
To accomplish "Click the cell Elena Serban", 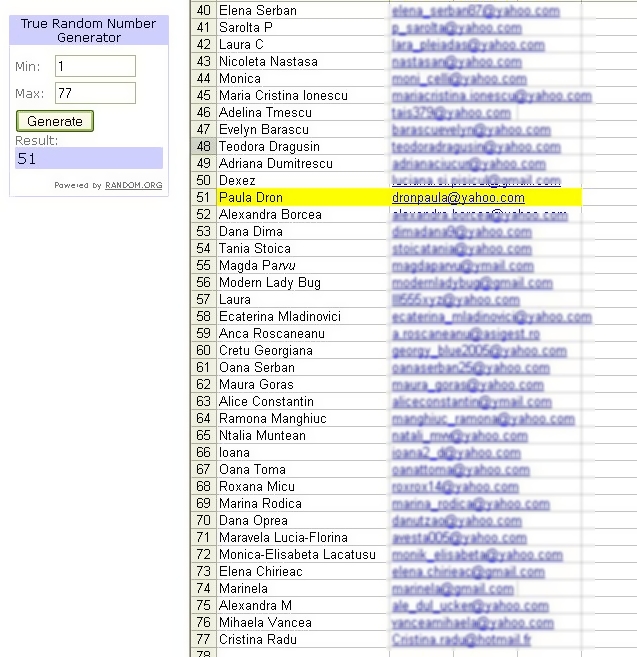I will (x=303, y=10).
